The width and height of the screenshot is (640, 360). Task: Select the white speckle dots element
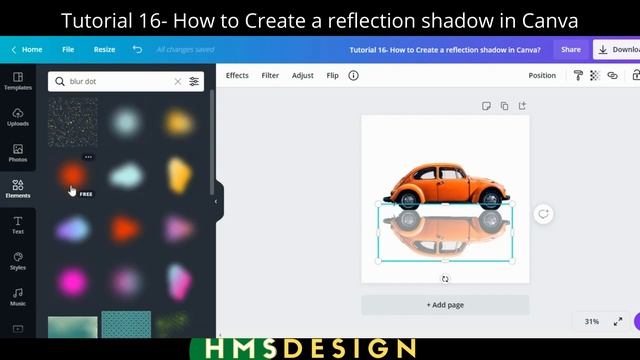[73, 122]
